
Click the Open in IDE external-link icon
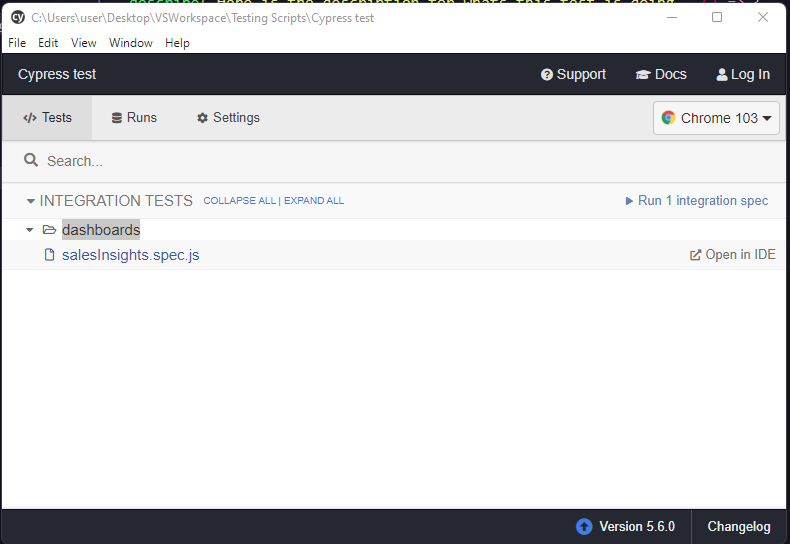[696, 255]
